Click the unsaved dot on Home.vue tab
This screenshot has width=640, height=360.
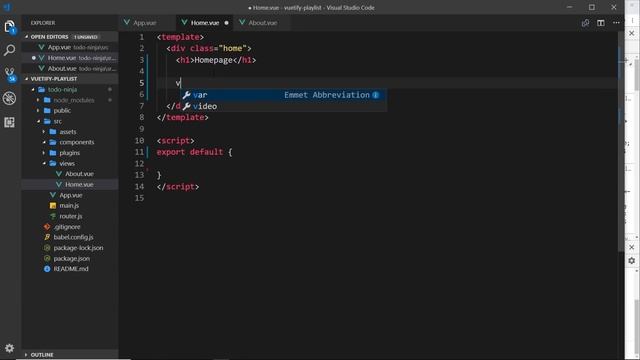click(x=227, y=23)
